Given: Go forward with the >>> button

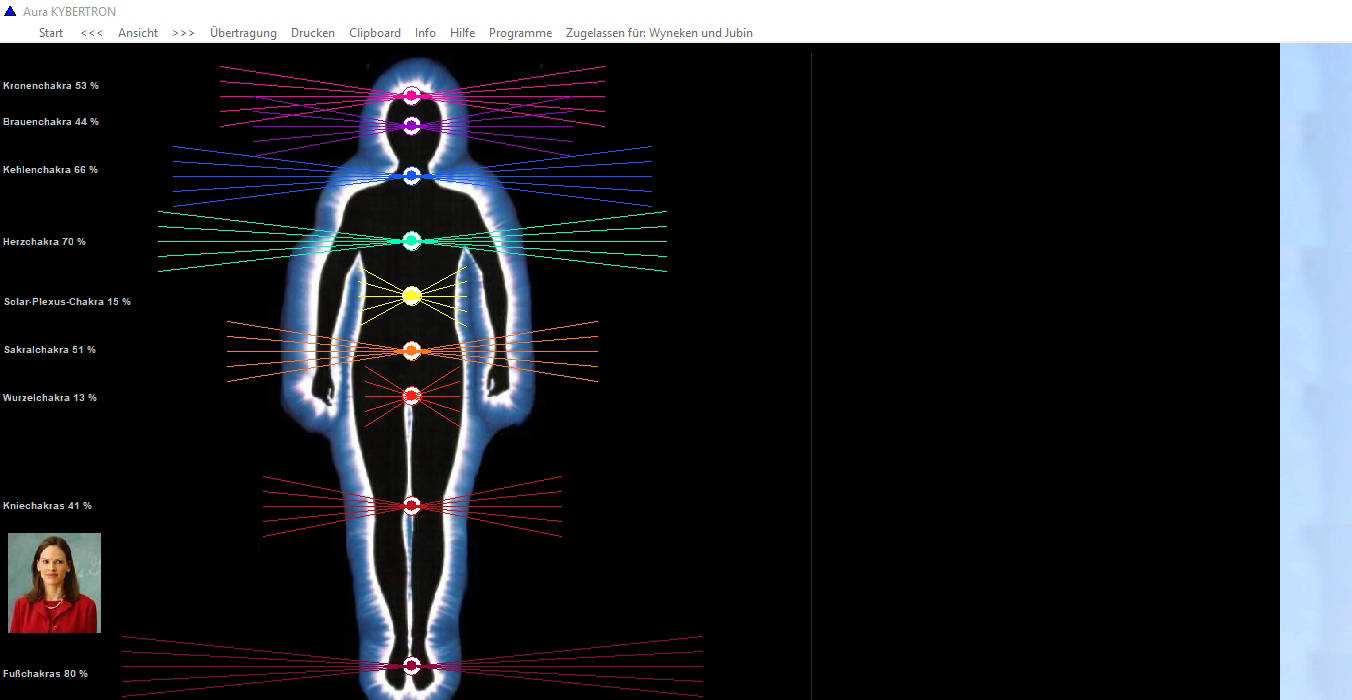Looking at the screenshot, I should click(x=183, y=33).
